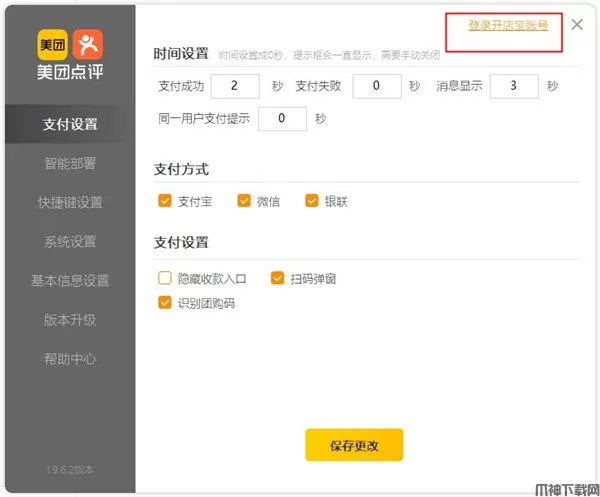The image size is (600, 497).
Task: Click the 支付成功 seconds input field
Action: tap(237, 86)
